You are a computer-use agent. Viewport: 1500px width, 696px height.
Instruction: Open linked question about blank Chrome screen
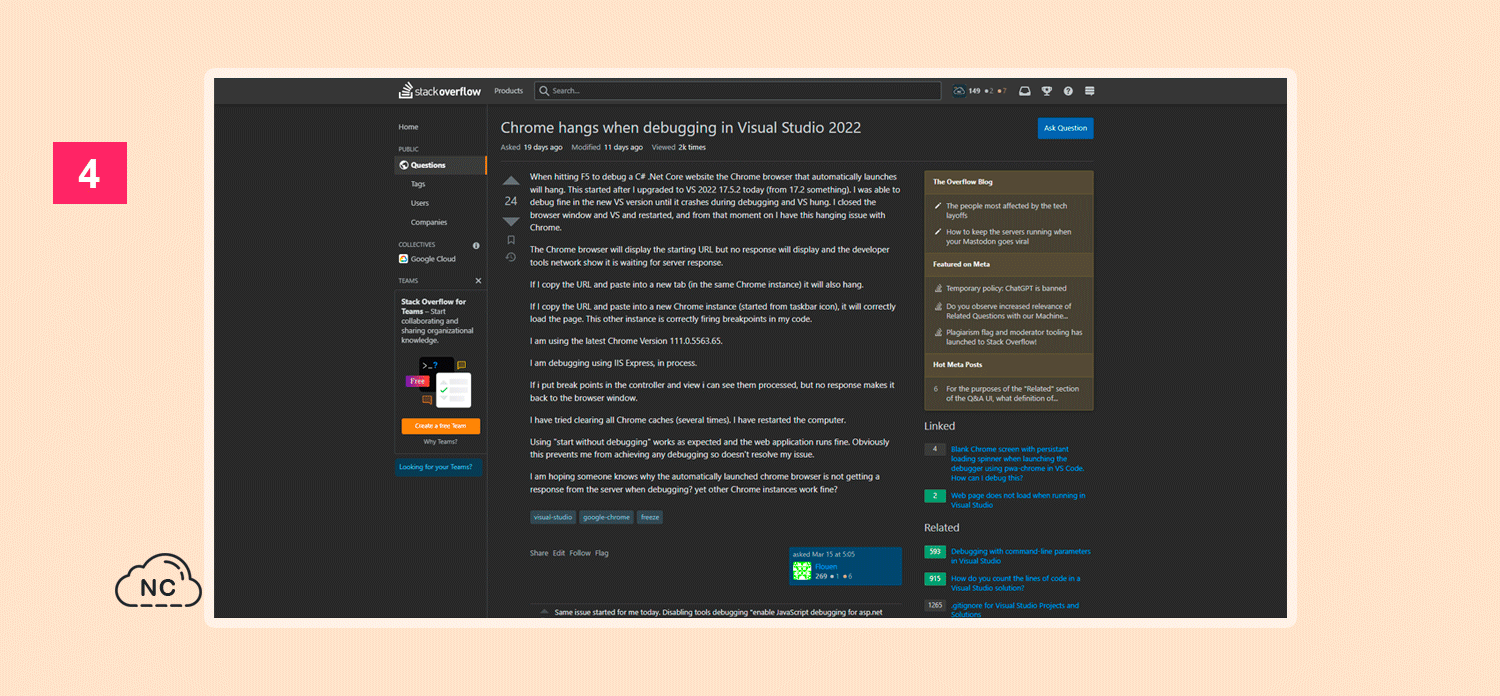tap(1017, 463)
